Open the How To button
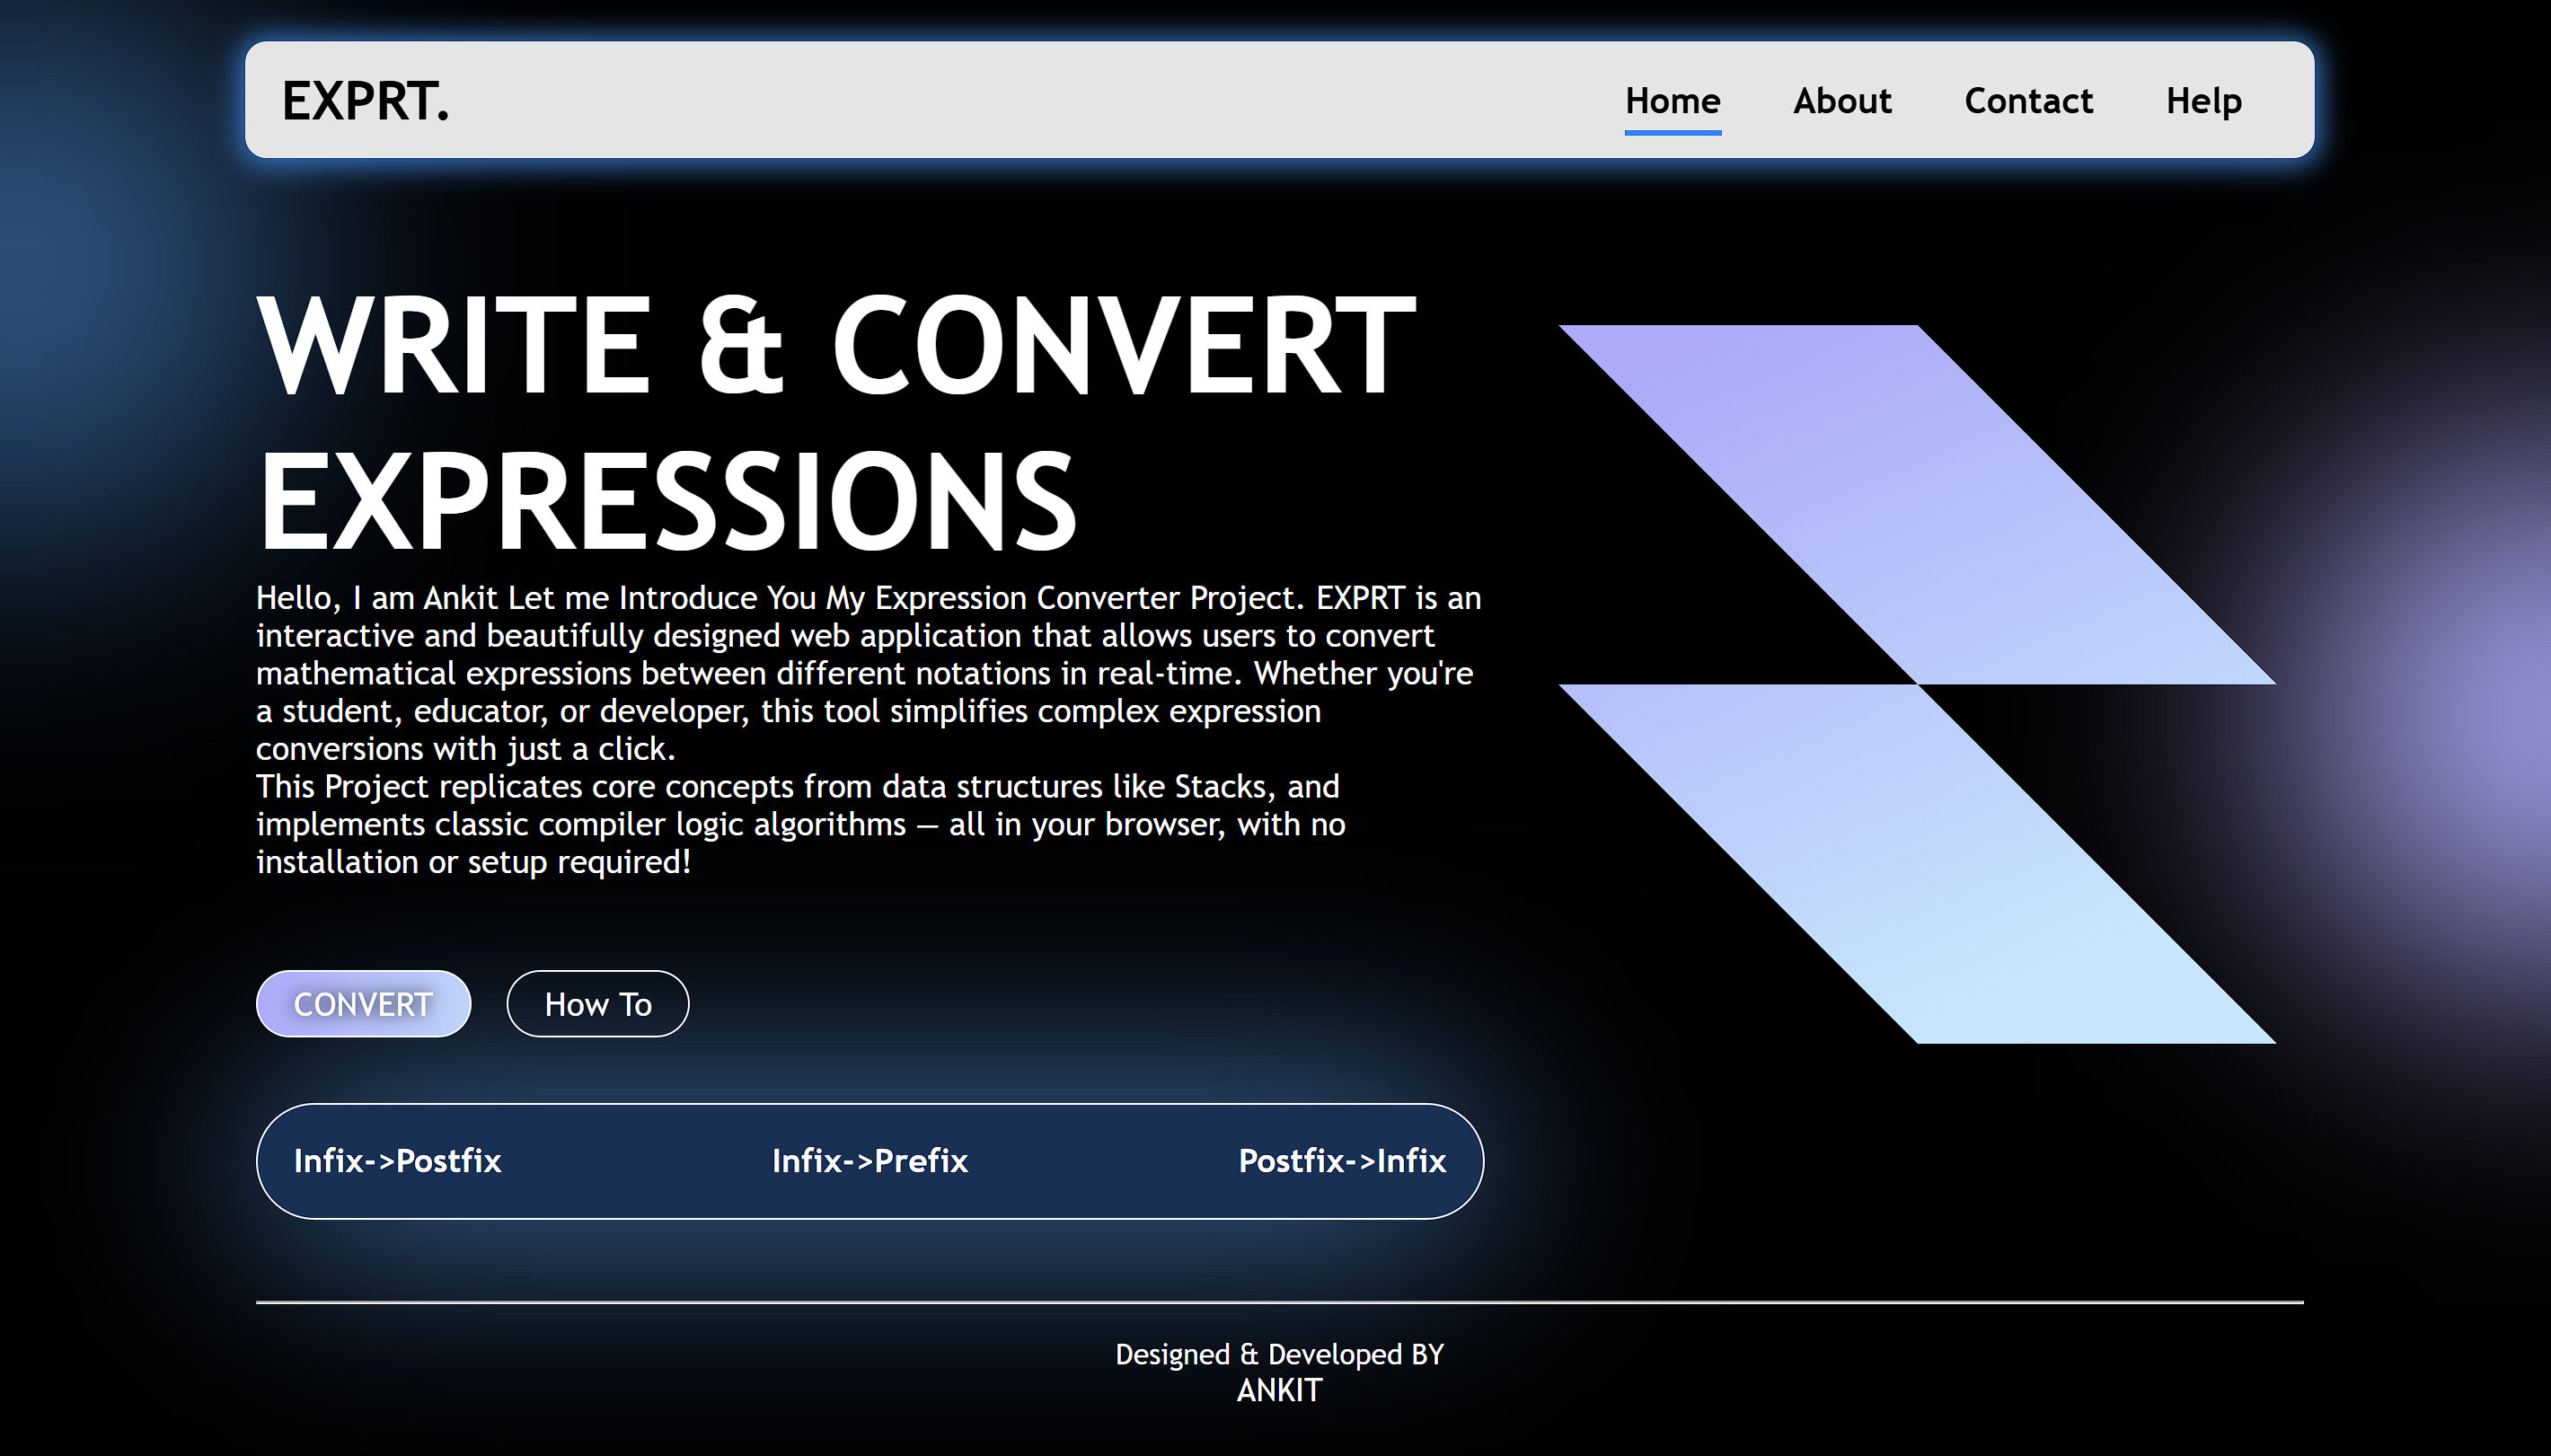The height and width of the screenshot is (1456, 2551). pos(597,1003)
